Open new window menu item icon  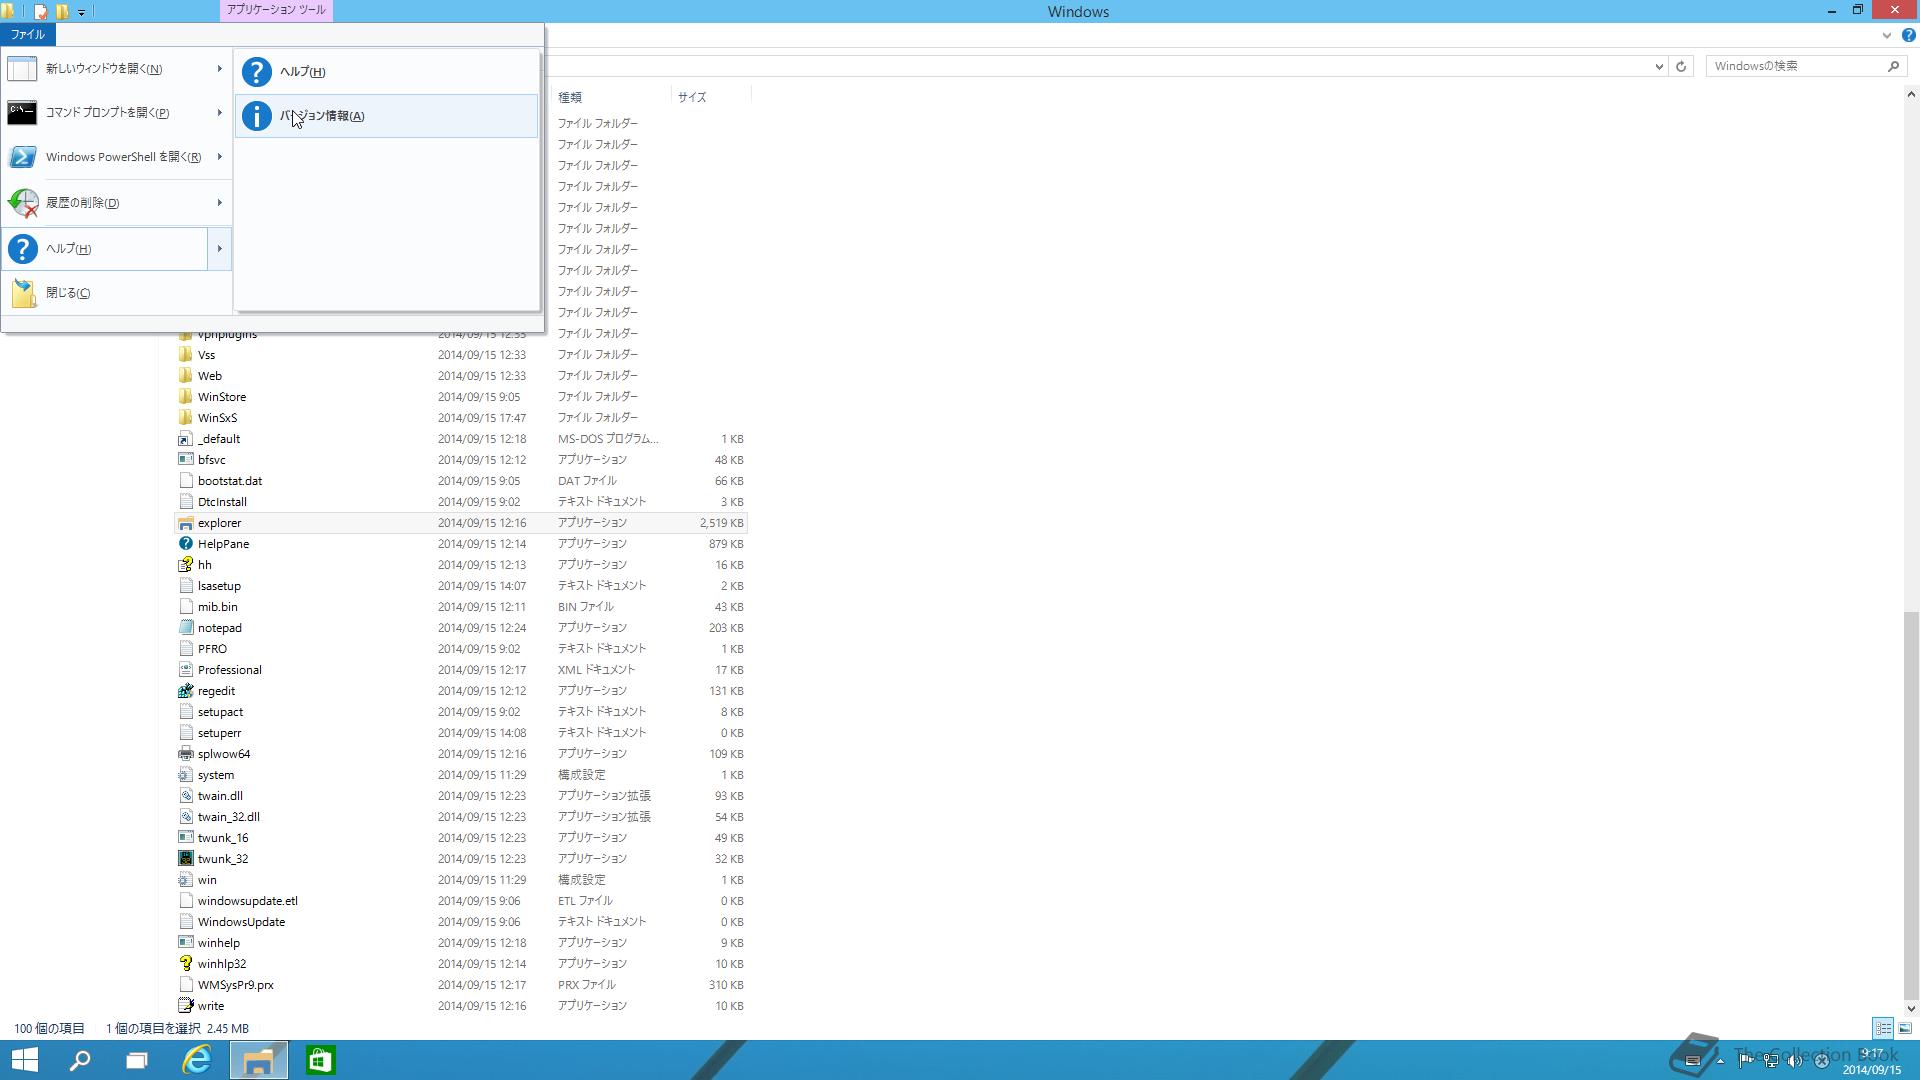pos(22,69)
